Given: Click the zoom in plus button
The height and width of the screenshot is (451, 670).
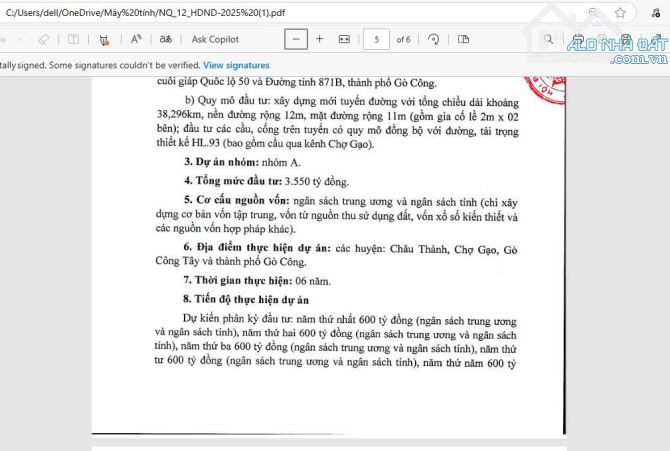Looking at the screenshot, I should pyautogui.click(x=320, y=39).
